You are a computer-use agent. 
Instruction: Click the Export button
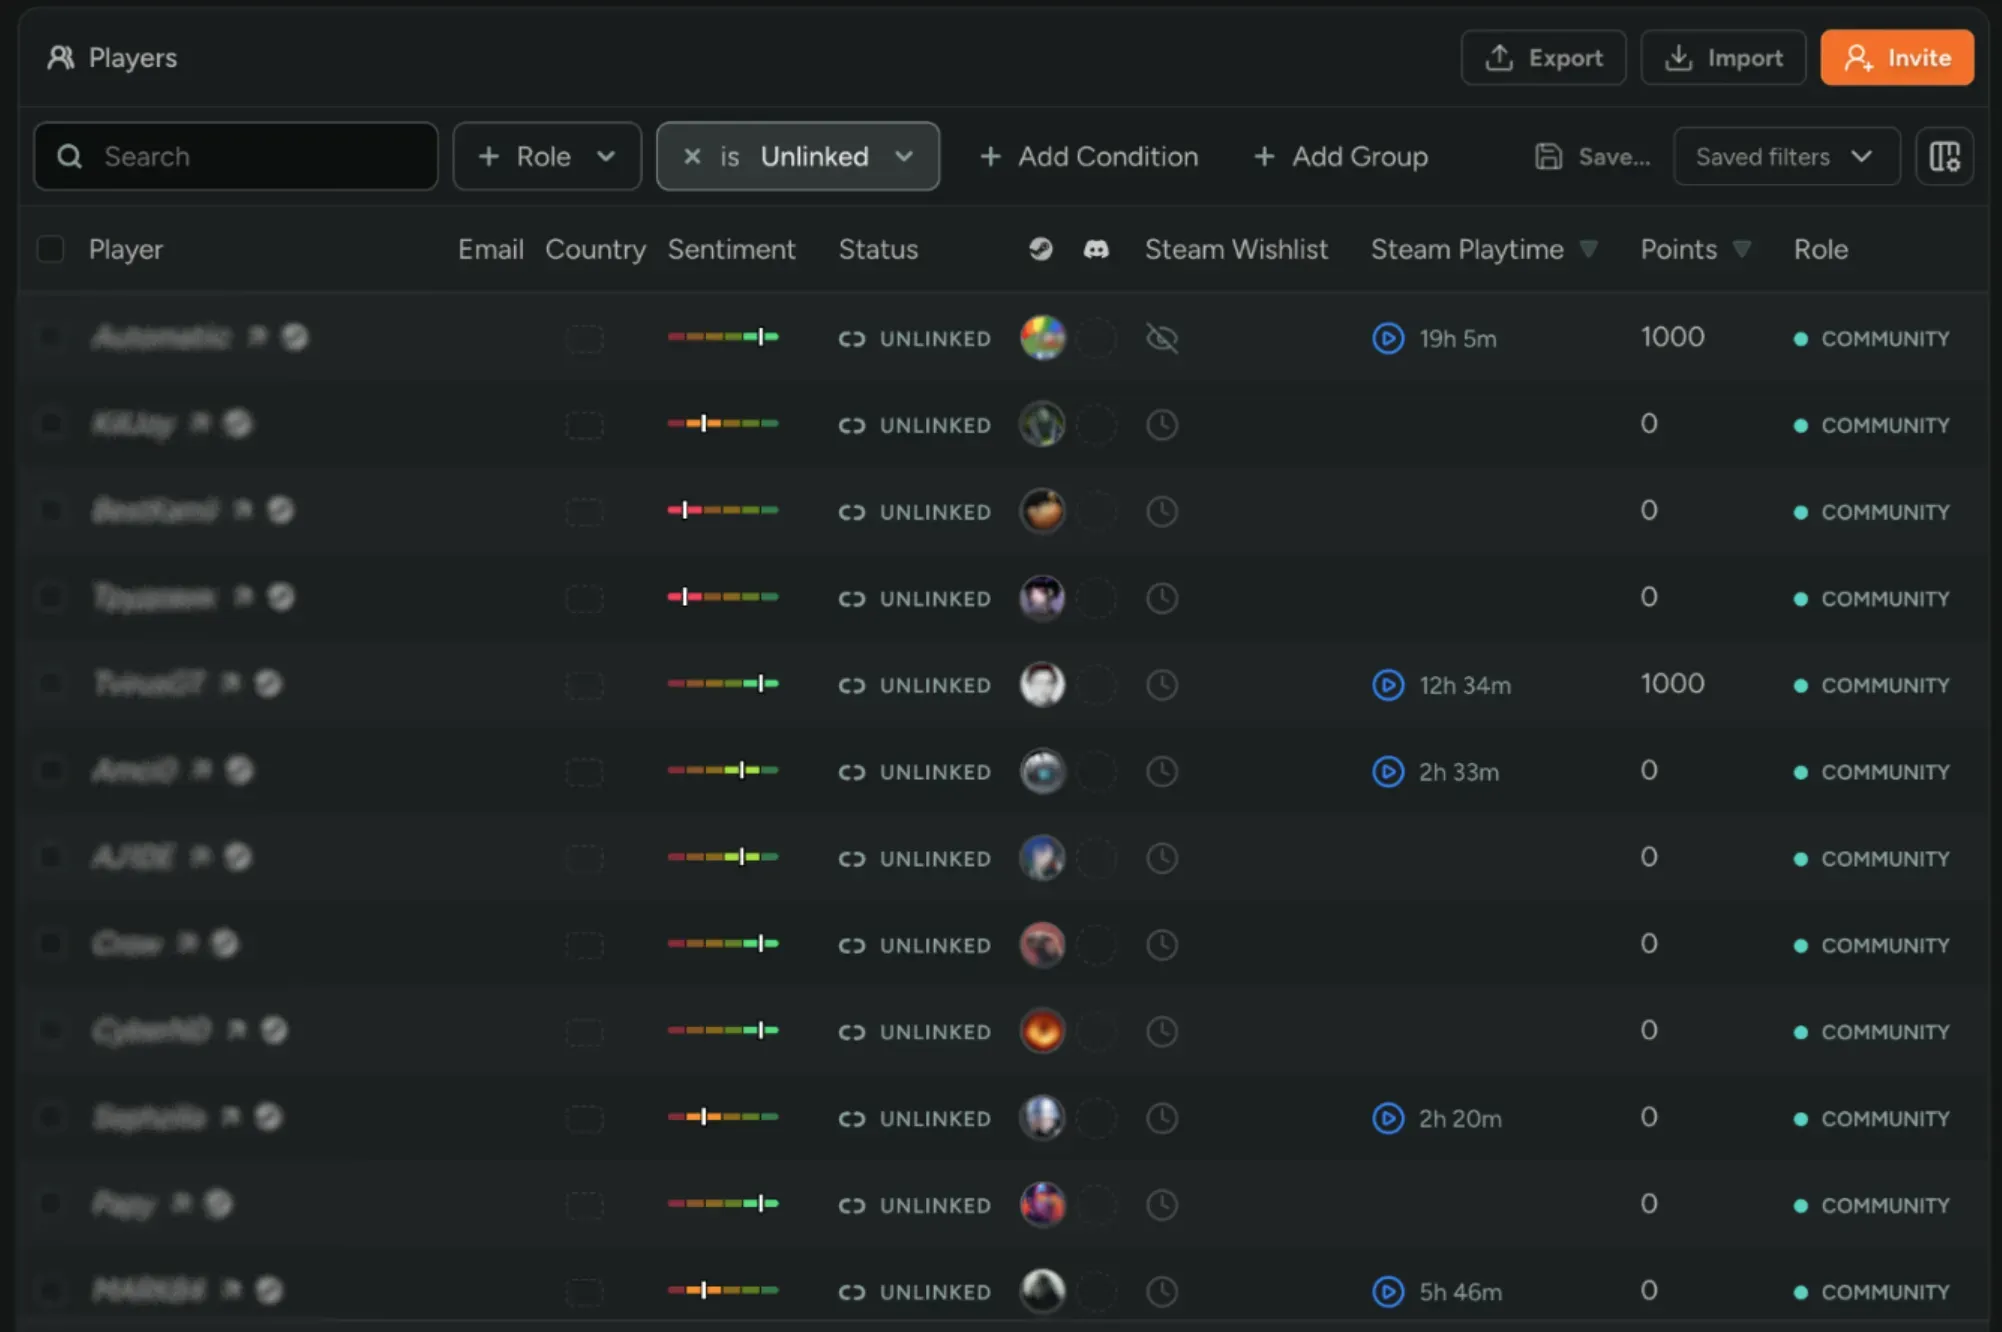(x=1543, y=58)
